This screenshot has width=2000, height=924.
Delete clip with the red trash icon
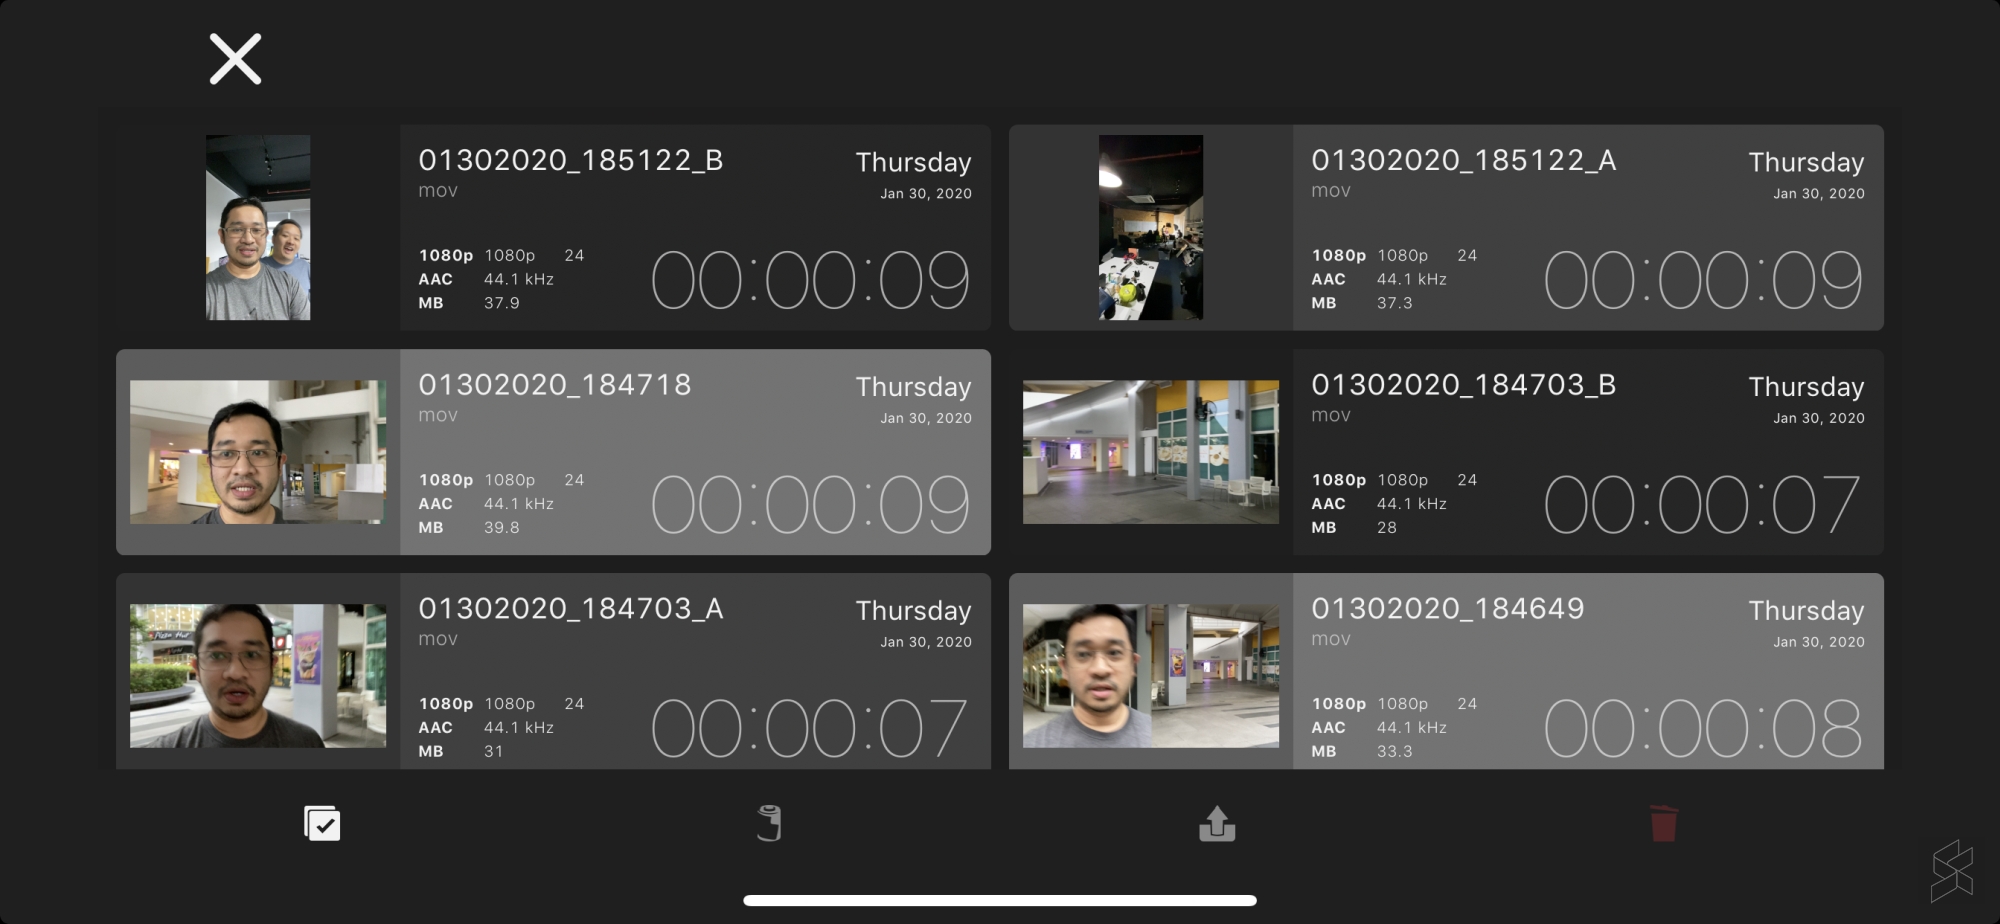(1663, 823)
